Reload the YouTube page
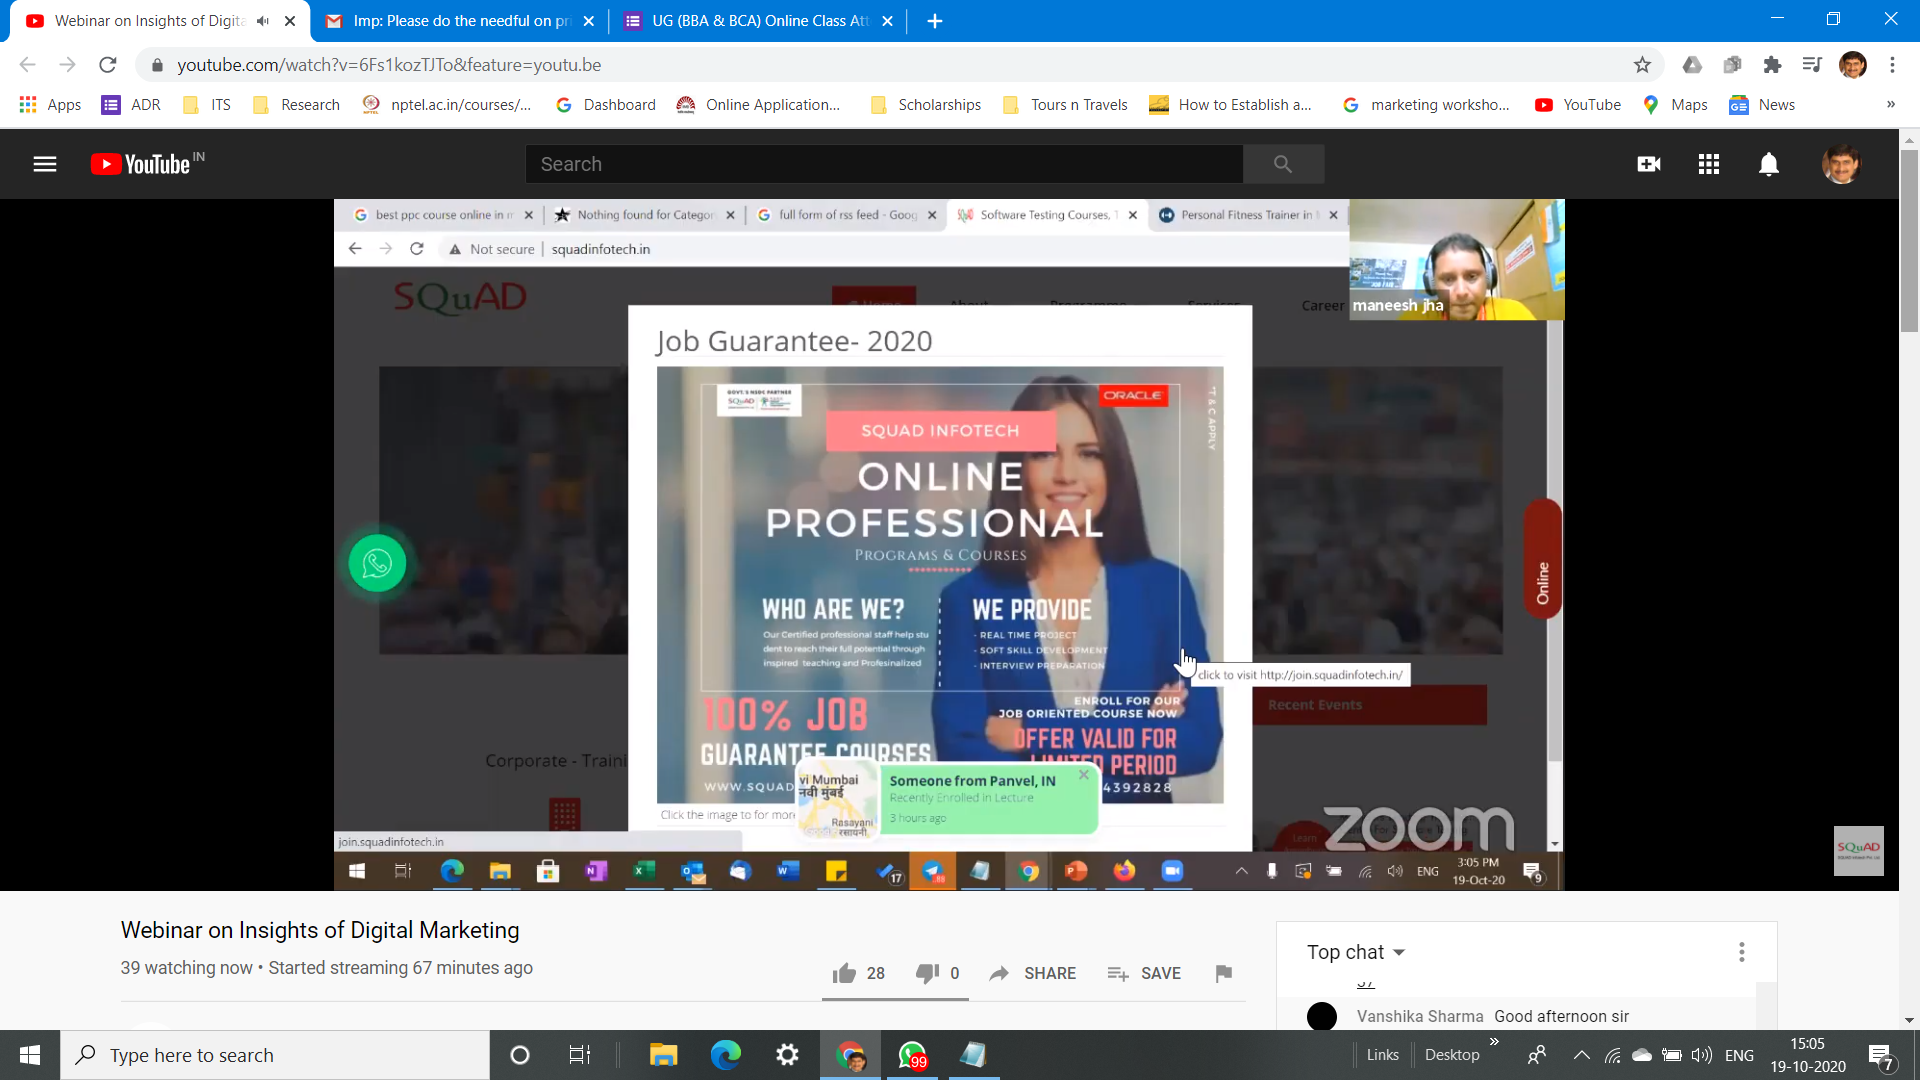 point(108,65)
